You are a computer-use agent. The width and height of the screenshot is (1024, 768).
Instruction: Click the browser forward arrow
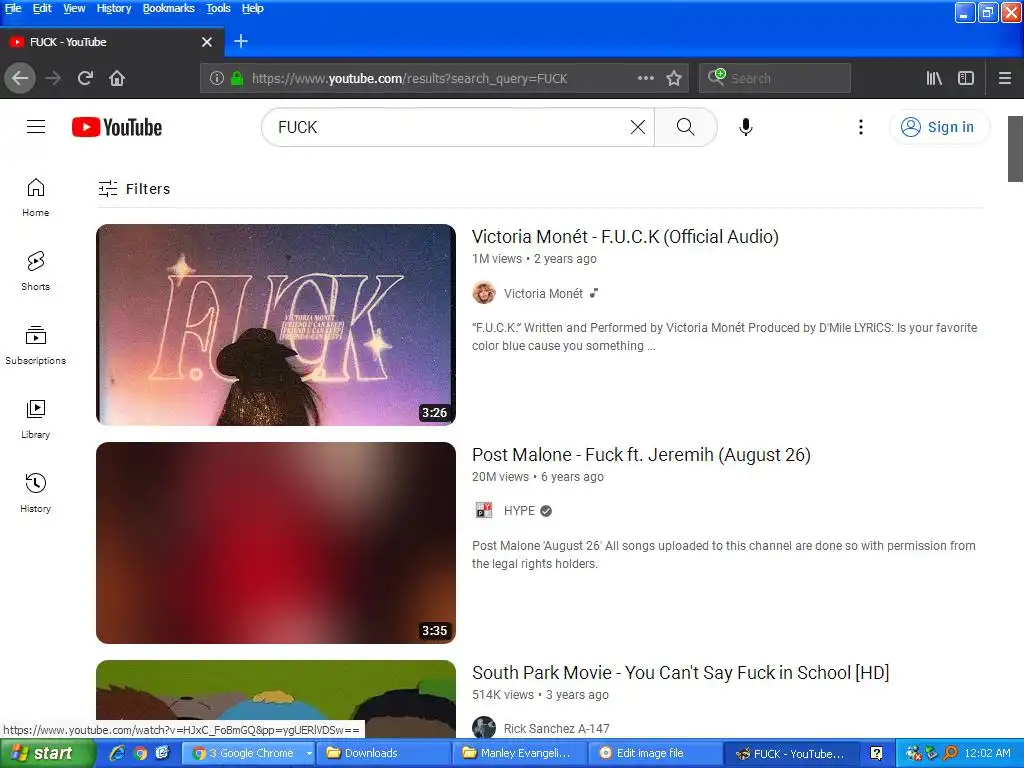[53, 78]
